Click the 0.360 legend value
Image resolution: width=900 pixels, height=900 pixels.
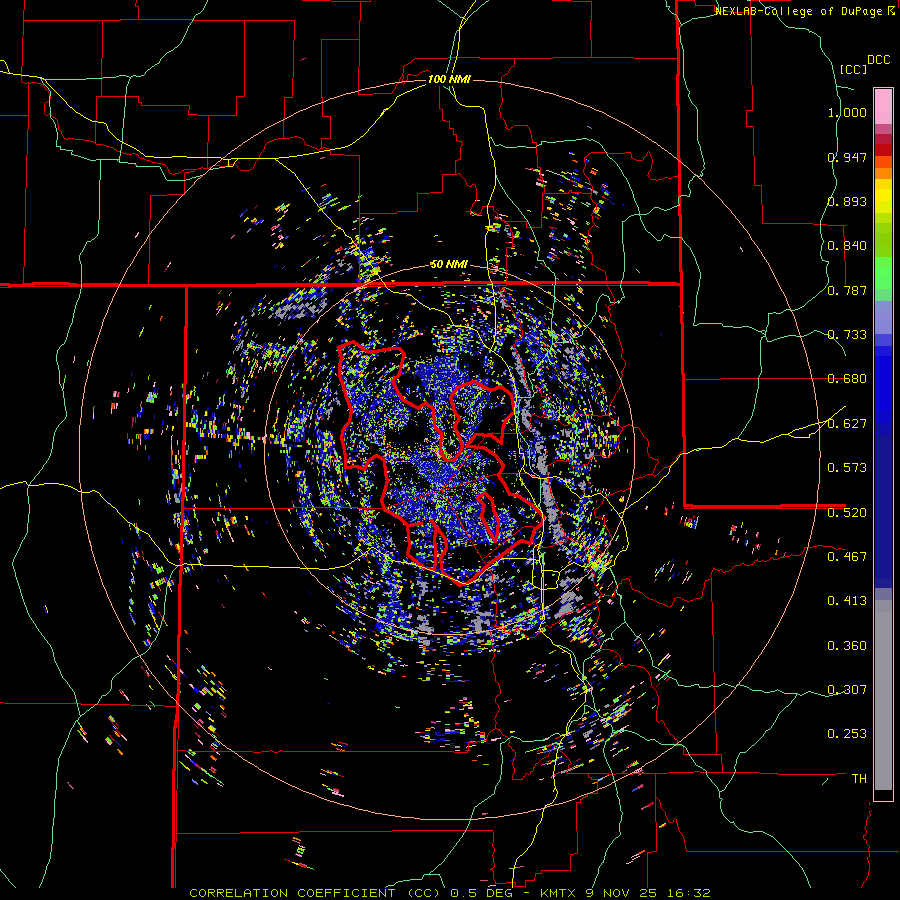pyautogui.click(x=847, y=646)
